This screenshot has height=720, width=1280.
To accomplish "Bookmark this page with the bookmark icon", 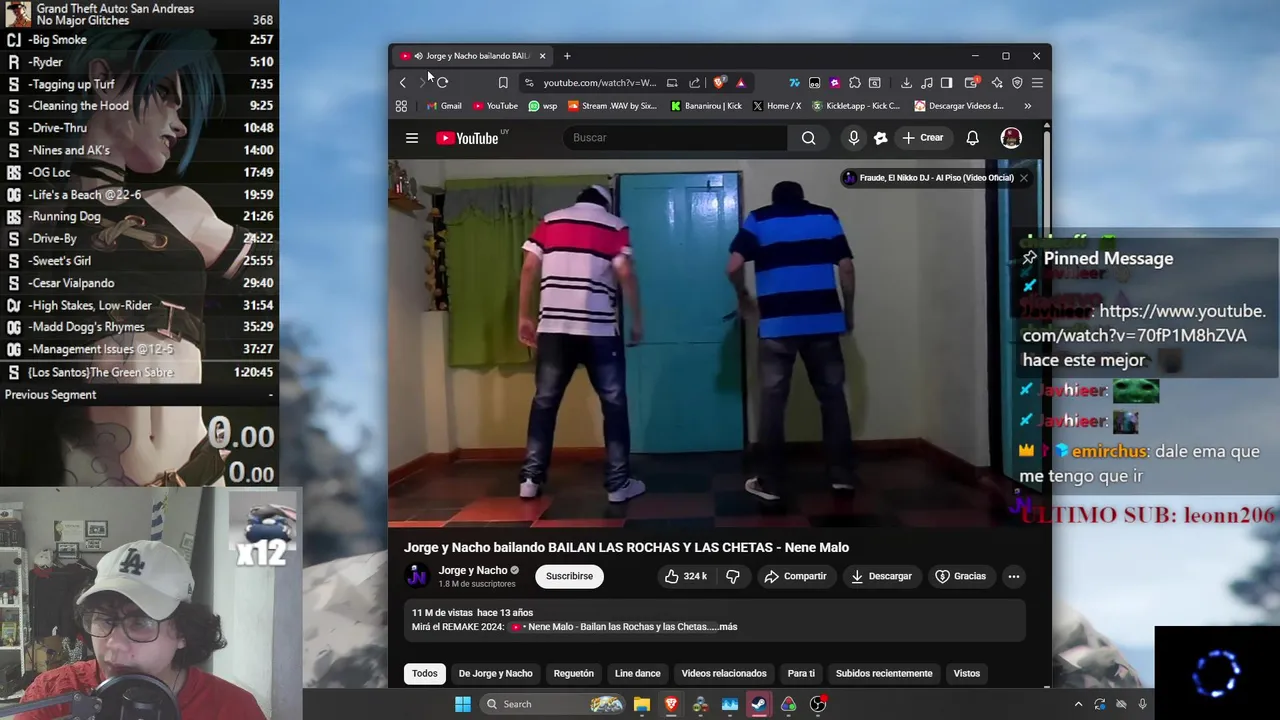I will [503, 83].
